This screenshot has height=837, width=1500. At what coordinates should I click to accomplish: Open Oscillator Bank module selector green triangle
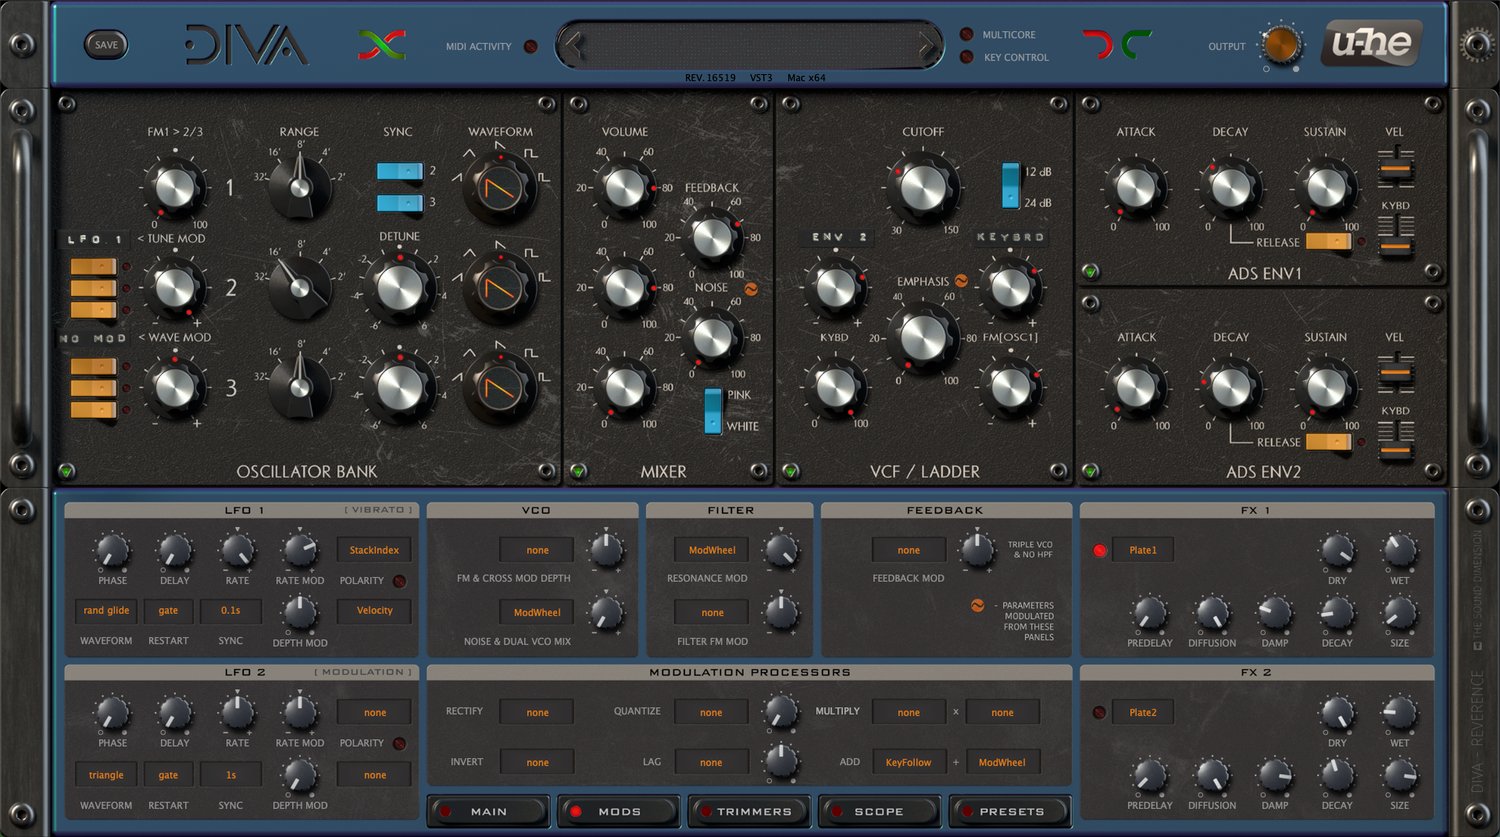[67, 470]
